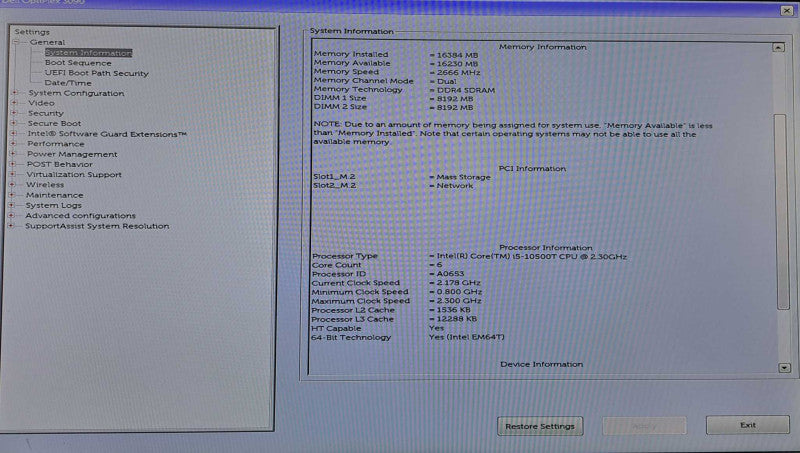
Task: Open UEFI Boot Path Security
Action: click(x=96, y=73)
